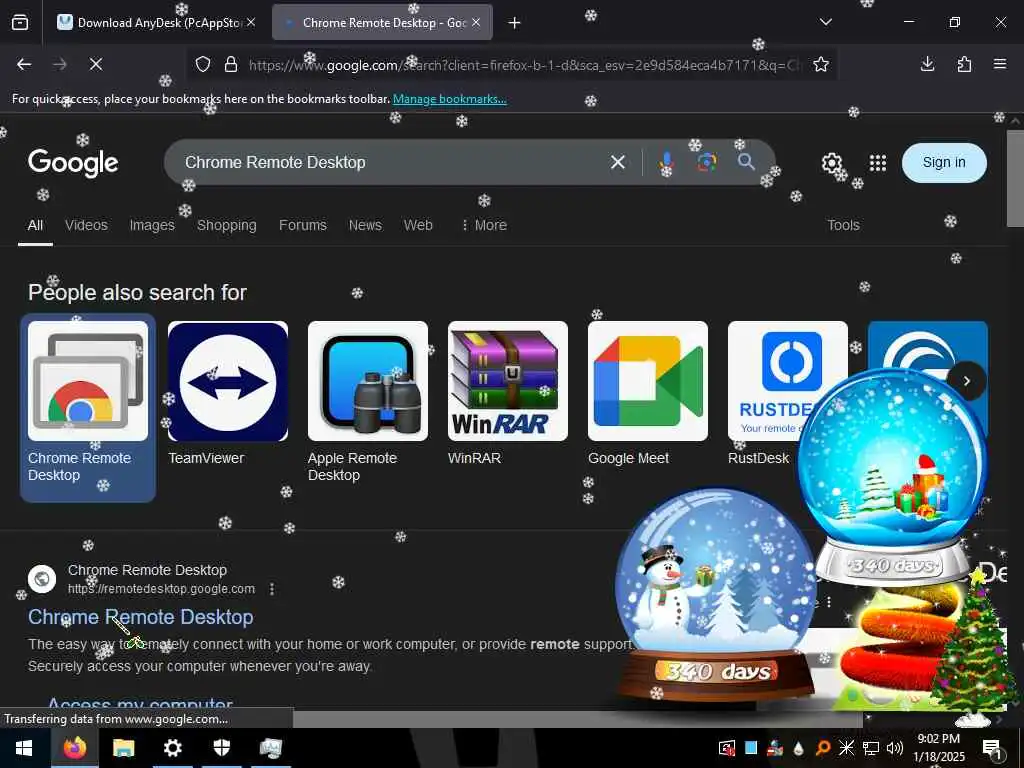Switch to Web results tab
1024x768 pixels.
click(x=418, y=225)
